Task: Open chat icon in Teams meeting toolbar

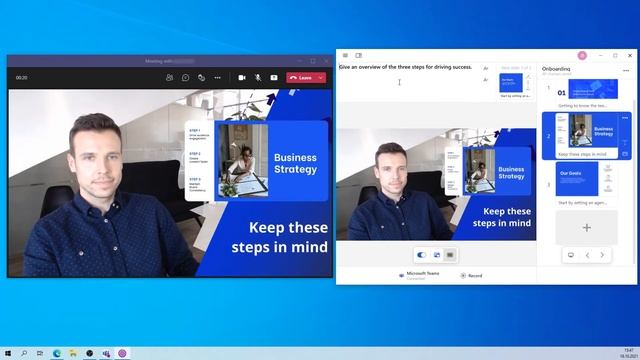Action: pyautogui.click(x=185, y=78)
